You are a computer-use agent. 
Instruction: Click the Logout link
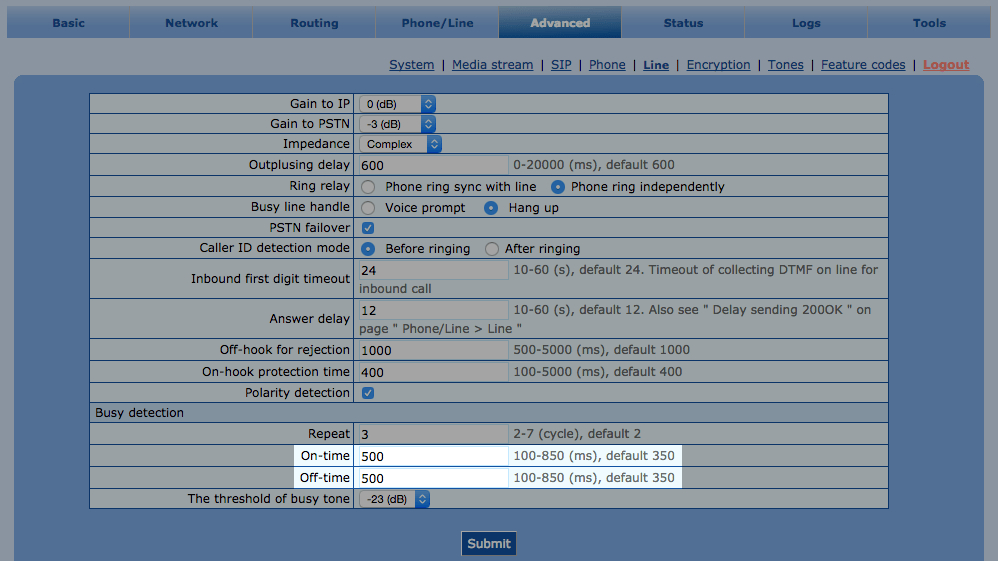click(946, 65)
